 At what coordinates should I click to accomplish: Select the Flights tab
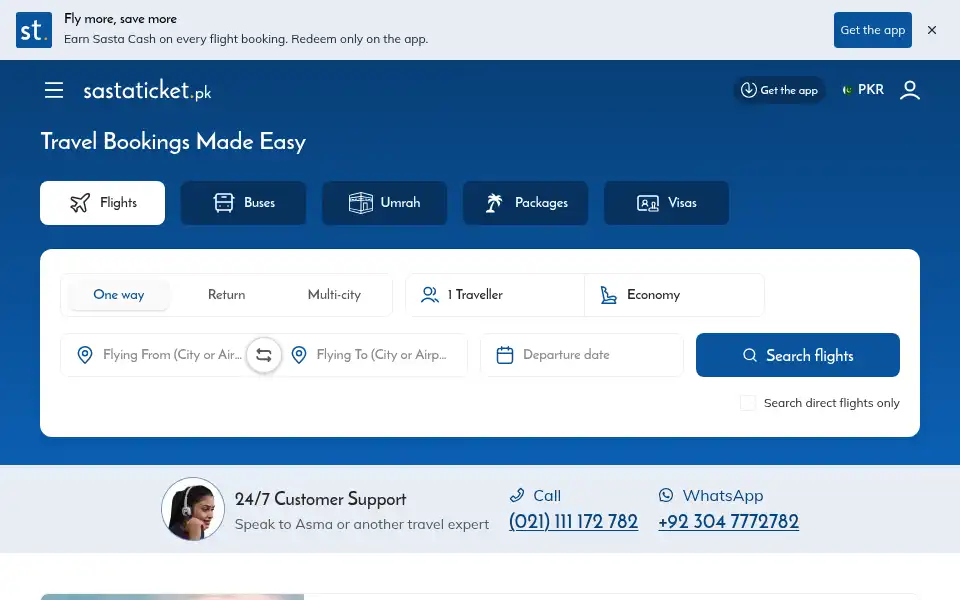(102, 203)
